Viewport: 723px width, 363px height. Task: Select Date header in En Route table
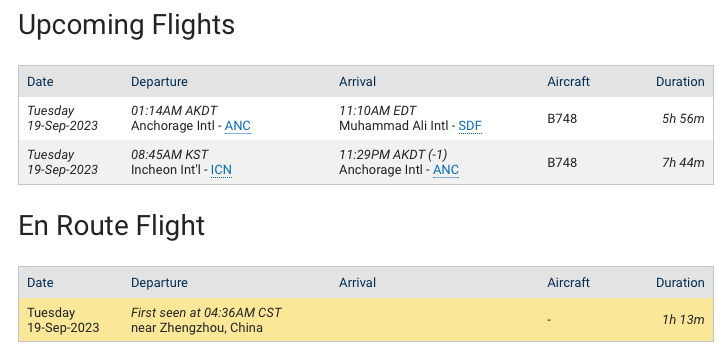pos(40,282)
